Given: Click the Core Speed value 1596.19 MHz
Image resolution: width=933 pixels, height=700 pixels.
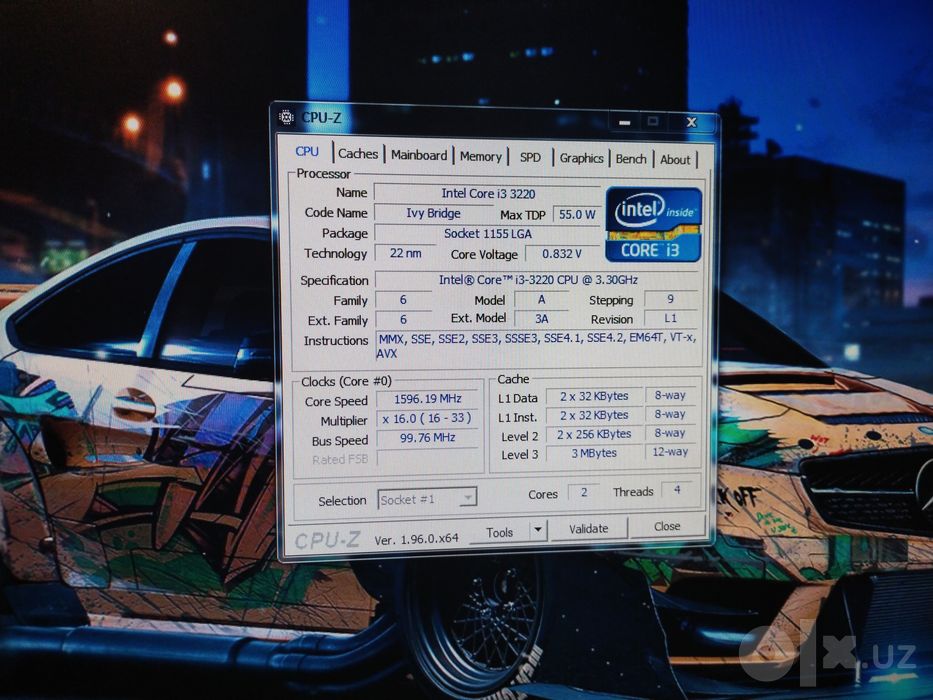Looking at the screenshot, I should point(428,399).
